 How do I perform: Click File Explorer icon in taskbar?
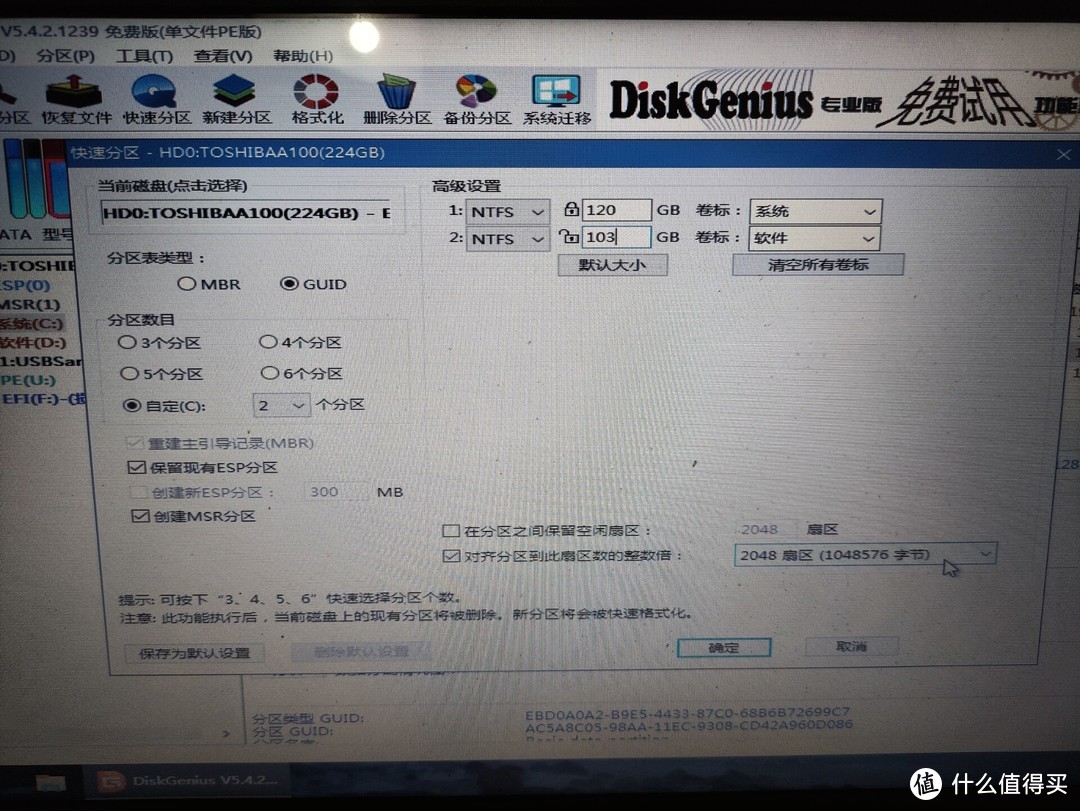pyautogui.click(x=50, y=782)
